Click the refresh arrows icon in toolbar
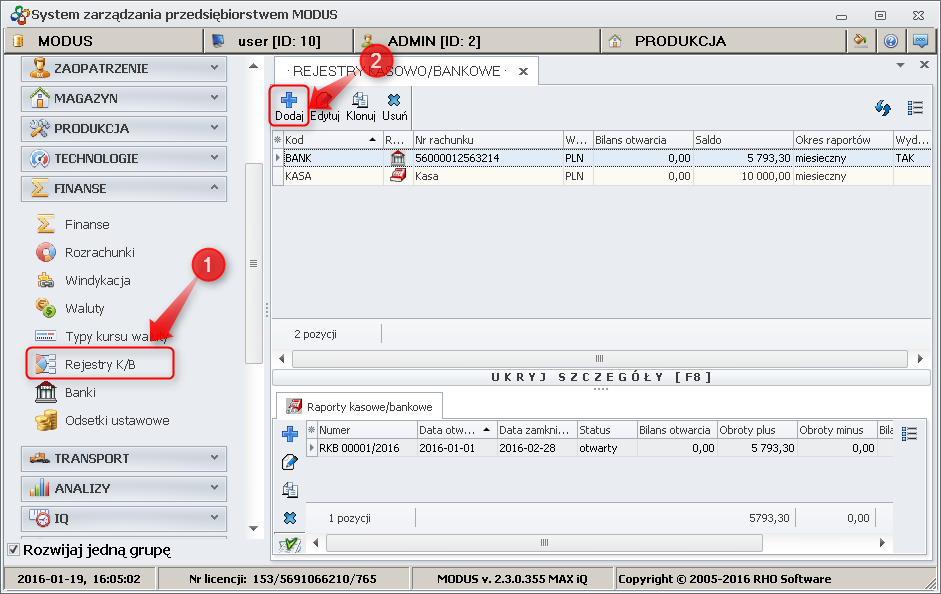Image resolution: width=941 pixels, height=594 pixels. click(x=883, y=108)
